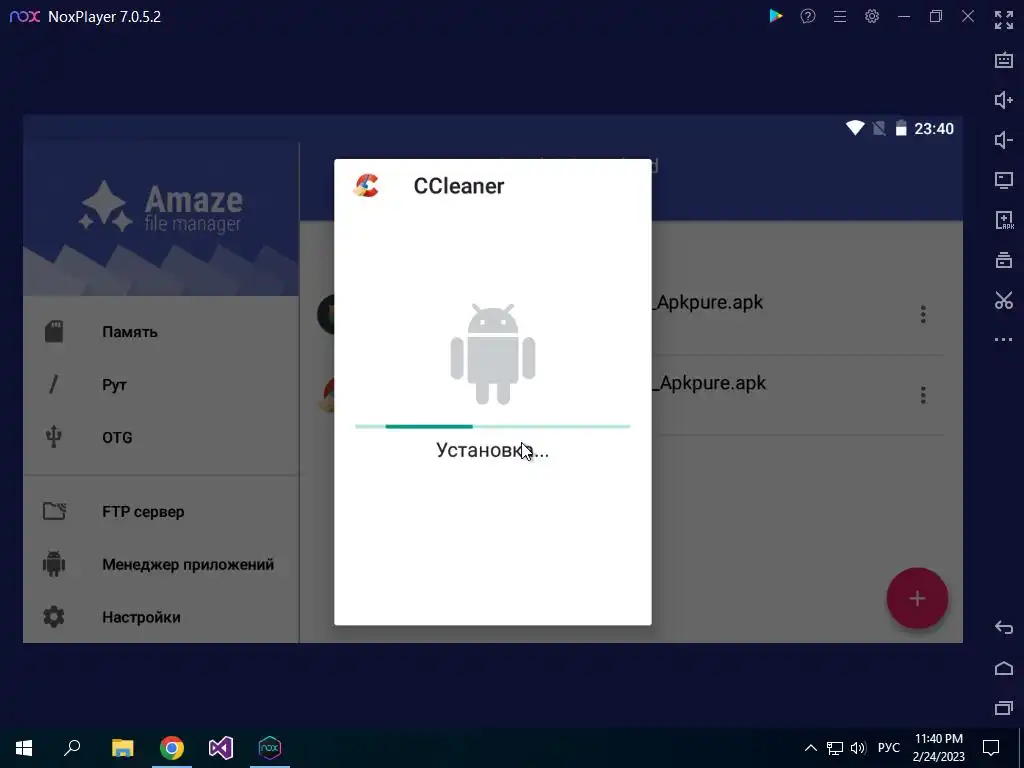
Task: Click the battery icon in Android status bar
Action: pos(901,128)
